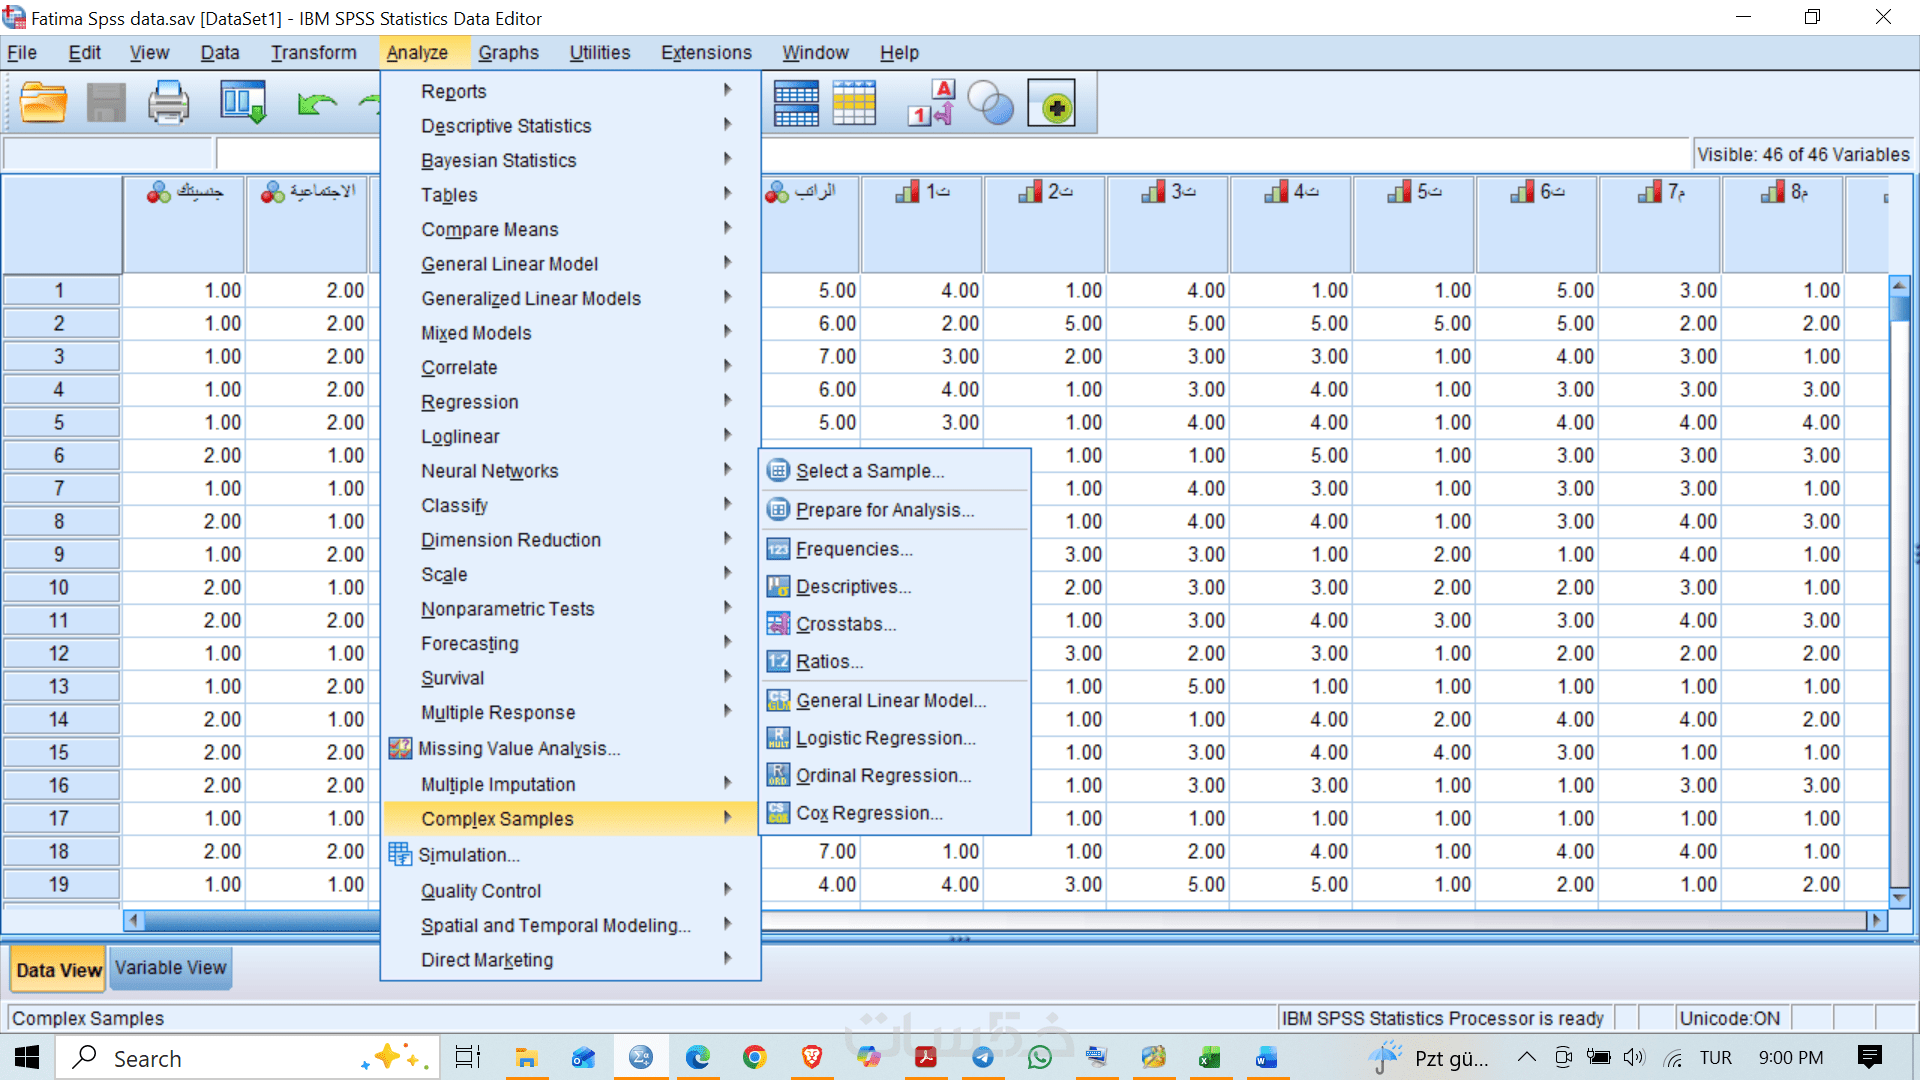Click the Use Variable Sets circles icon
The height and width of the screenshot is (1080, 1920).
click(x=991, y=103)
